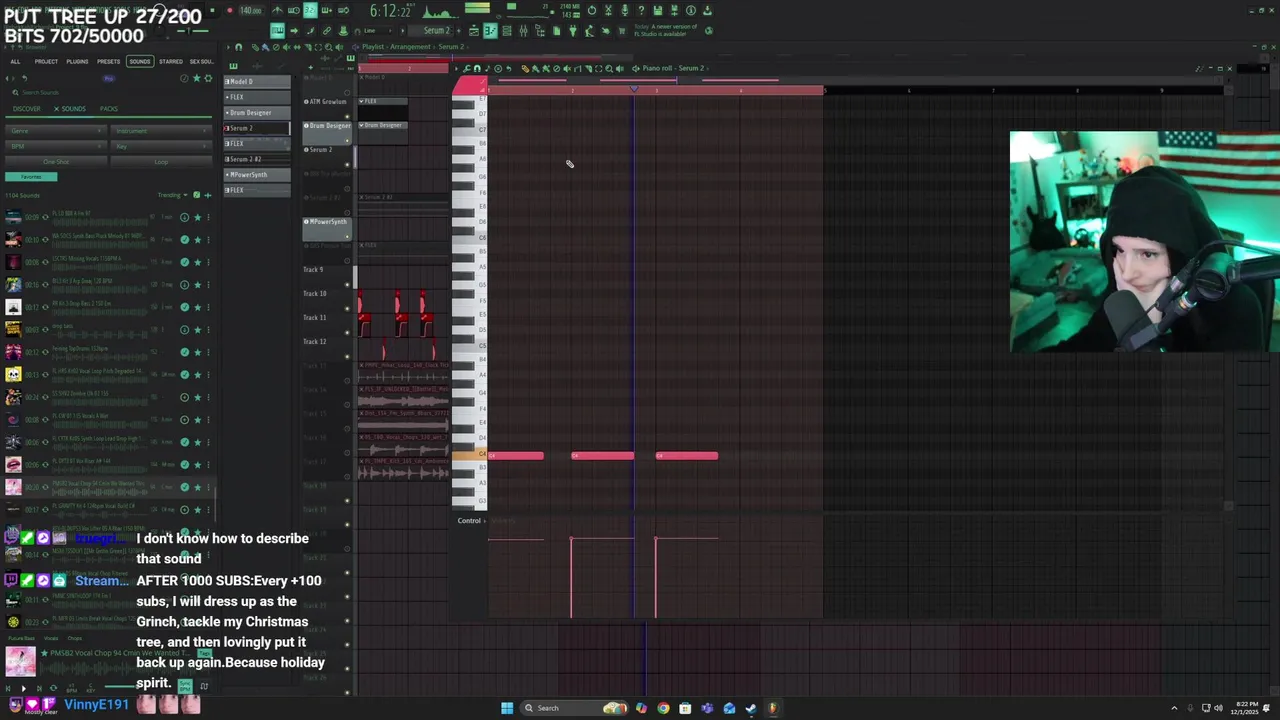Switch to the PLUGINS browser tab

77,62
